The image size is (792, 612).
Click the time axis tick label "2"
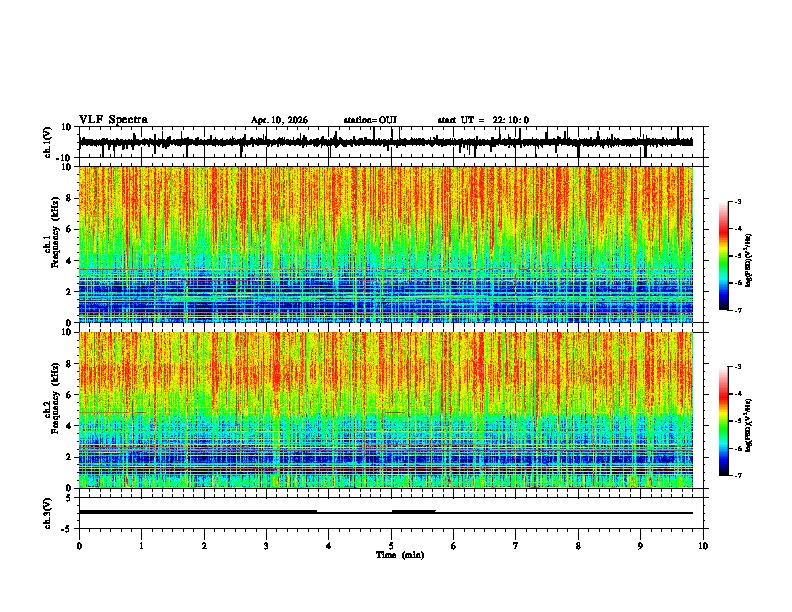(x=204, y=546)
